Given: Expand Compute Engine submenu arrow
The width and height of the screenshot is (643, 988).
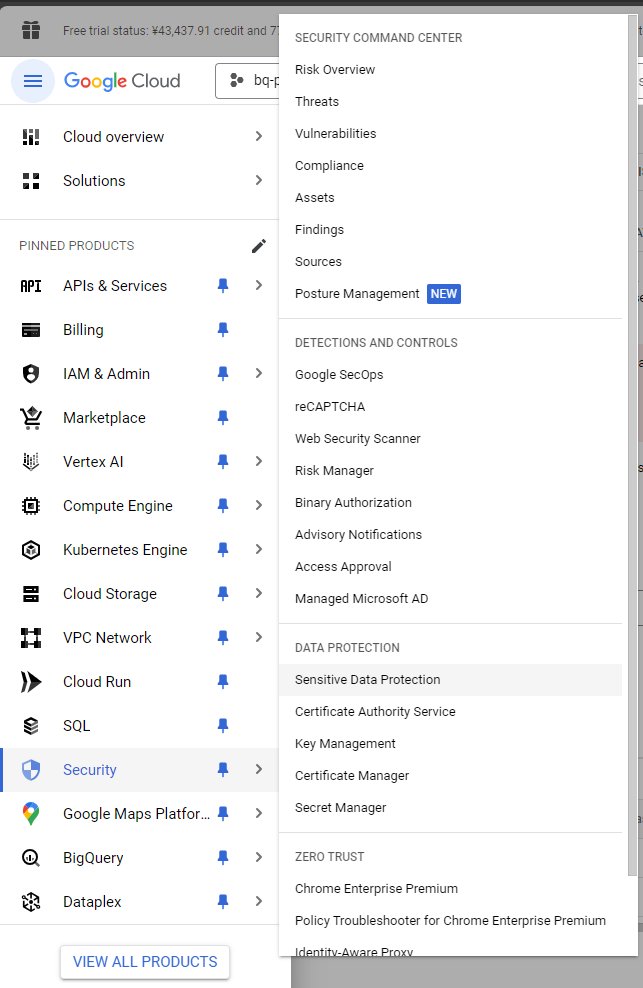Looking at the screenshot, I should [258, 505].
